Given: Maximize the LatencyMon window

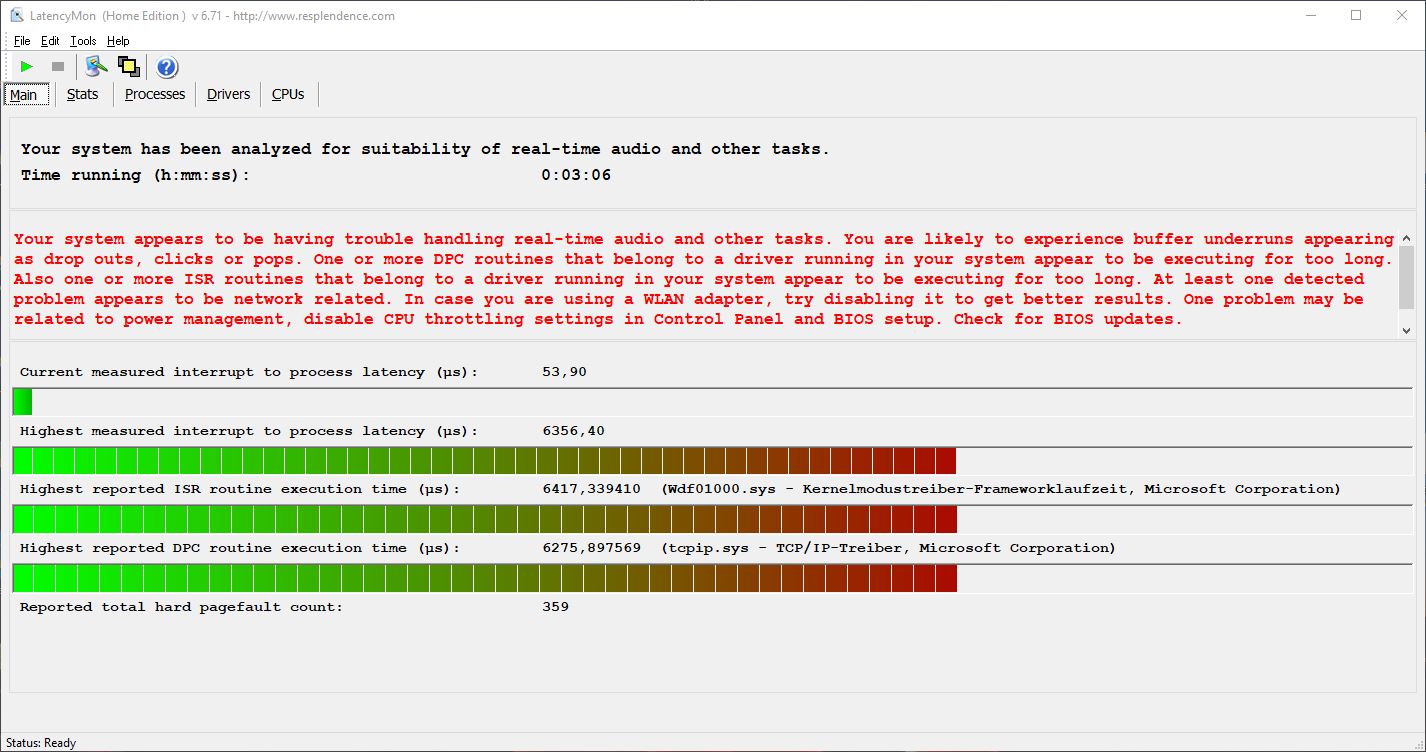Looking at the screenshot, I should 1356,15.
